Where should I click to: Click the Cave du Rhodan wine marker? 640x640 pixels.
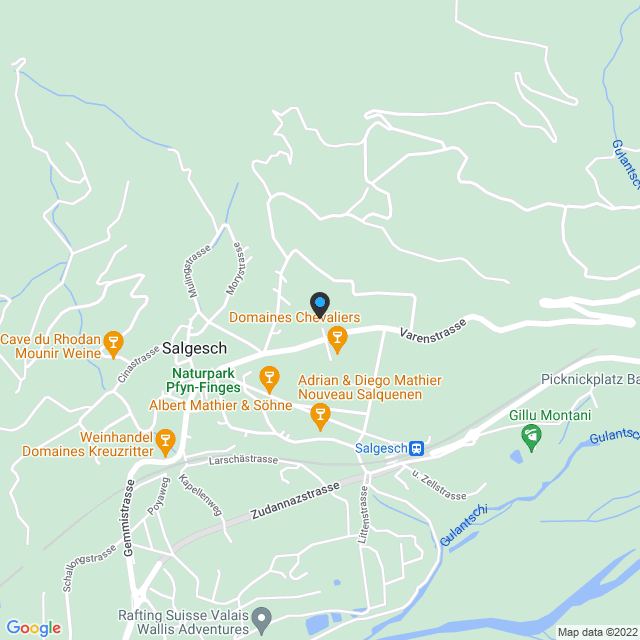(x=113, y=344)
